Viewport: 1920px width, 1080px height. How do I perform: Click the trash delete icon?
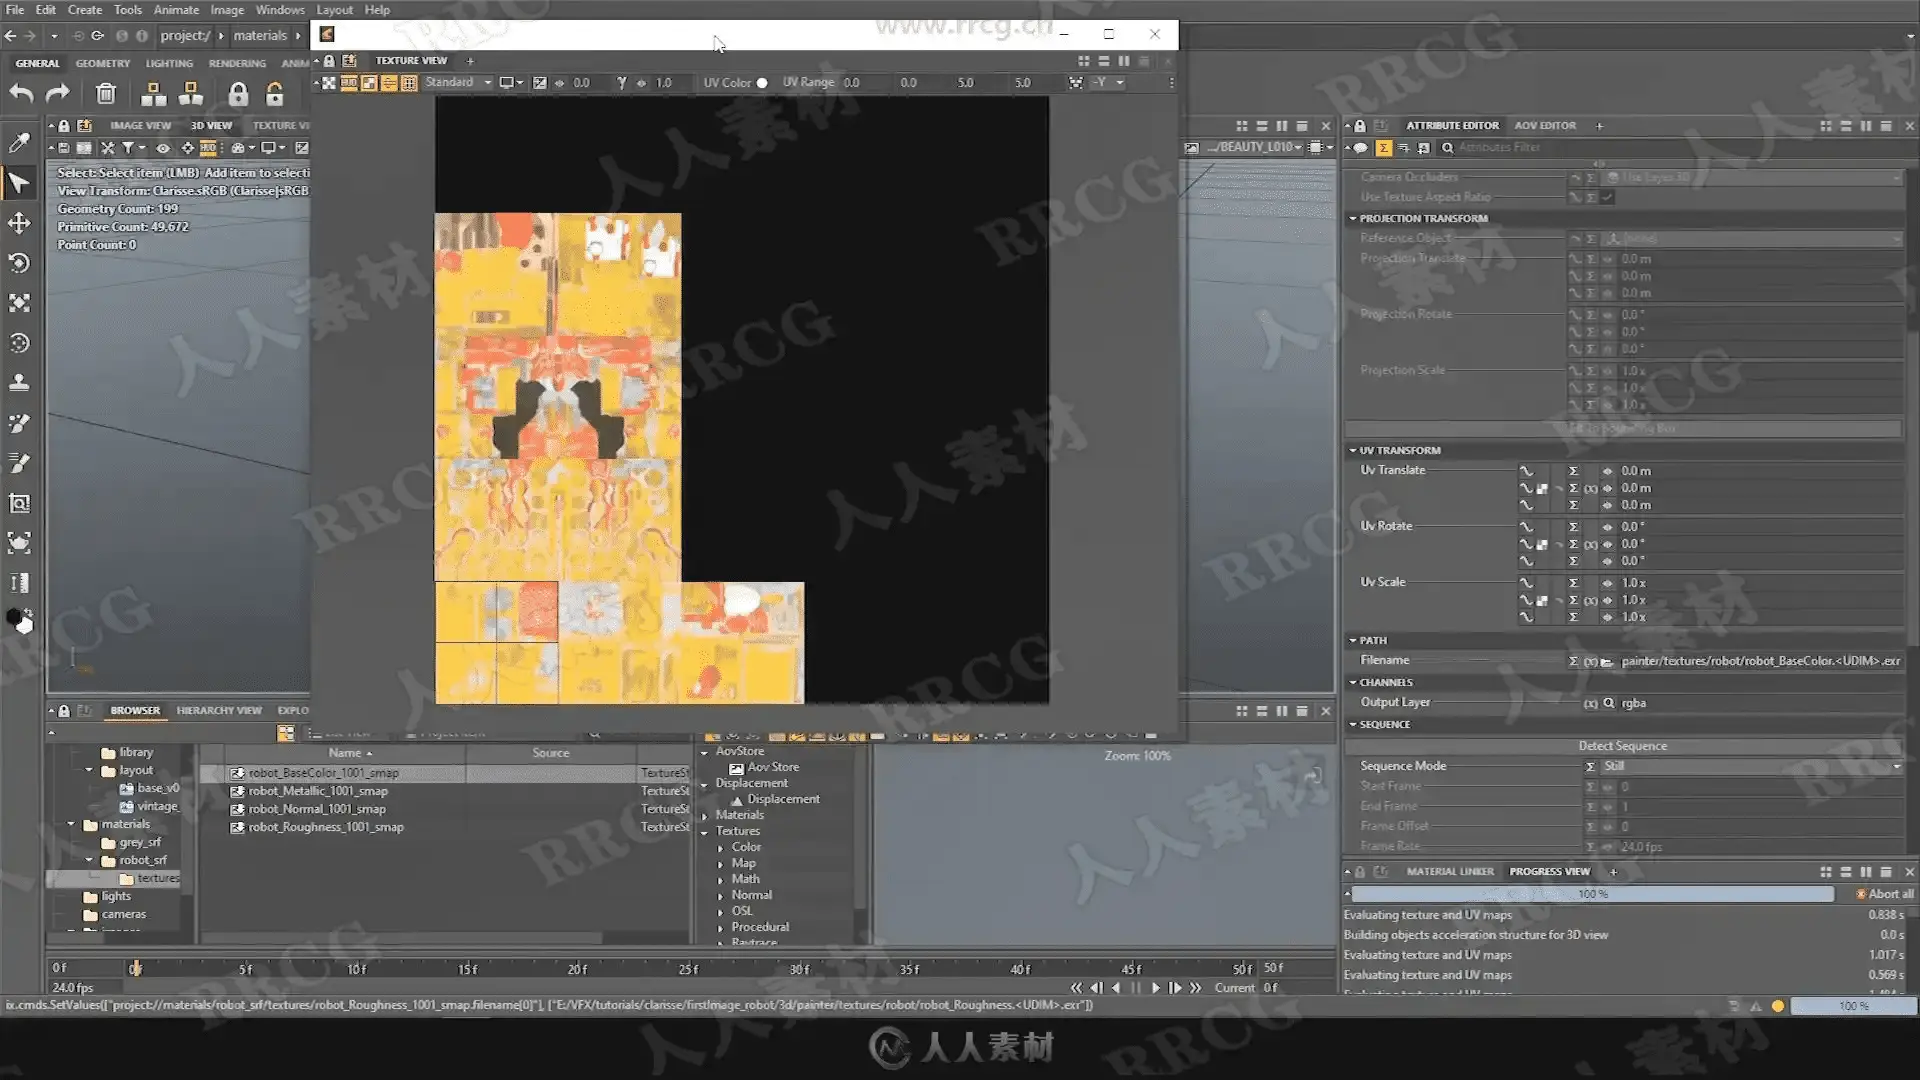coord(105,94)
